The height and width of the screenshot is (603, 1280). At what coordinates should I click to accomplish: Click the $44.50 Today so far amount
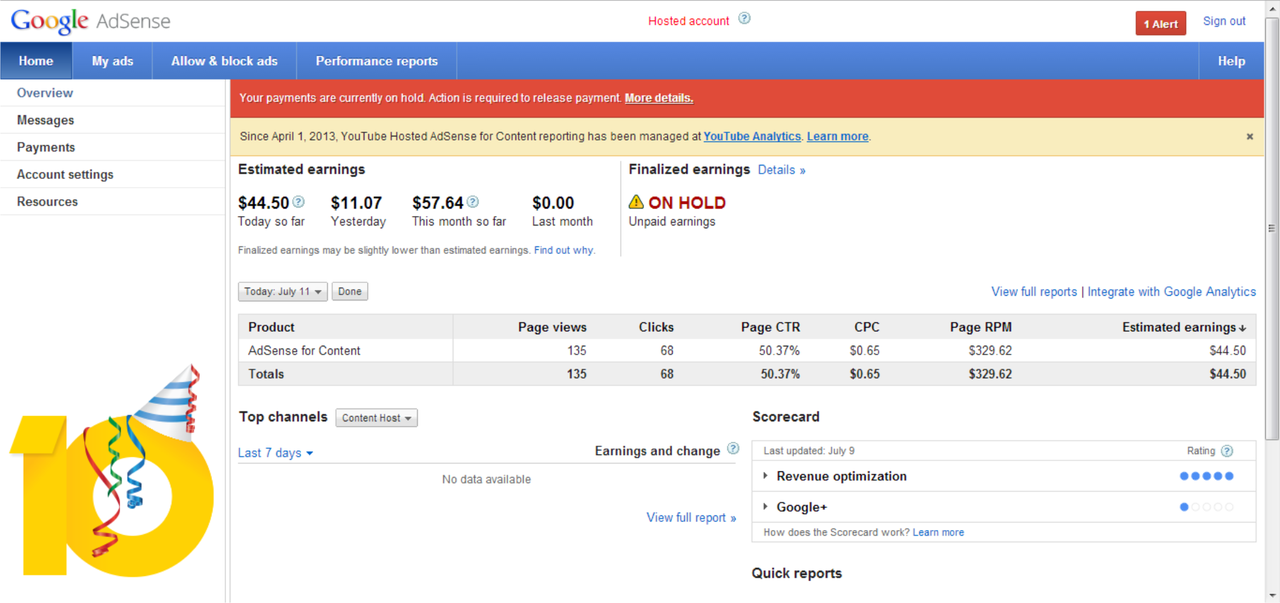(x=264, y=203)
